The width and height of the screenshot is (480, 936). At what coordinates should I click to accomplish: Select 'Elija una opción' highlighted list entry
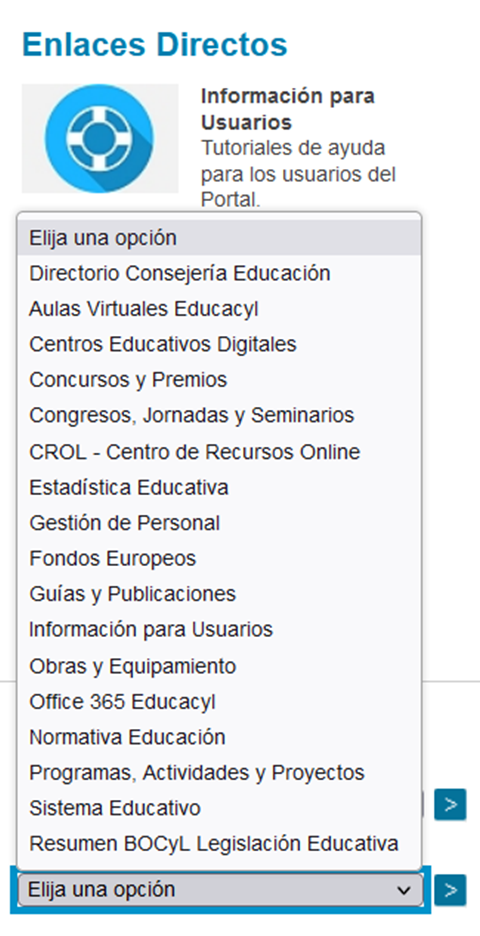219,238
